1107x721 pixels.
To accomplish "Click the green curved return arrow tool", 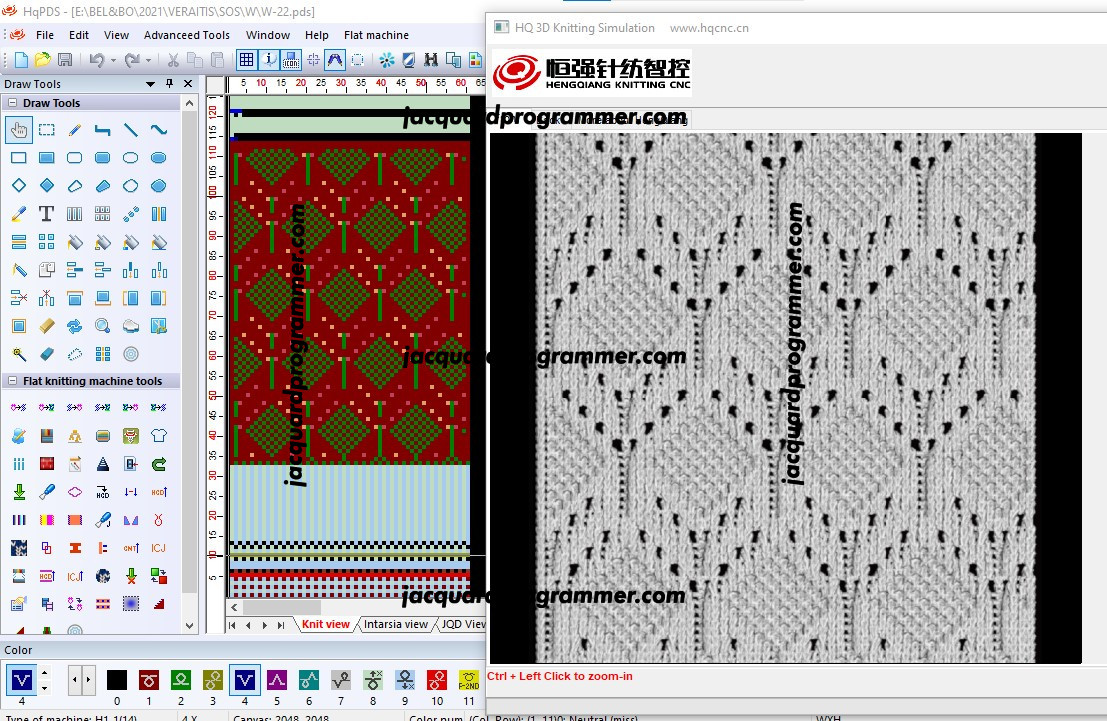I will [x=159, y=464].
